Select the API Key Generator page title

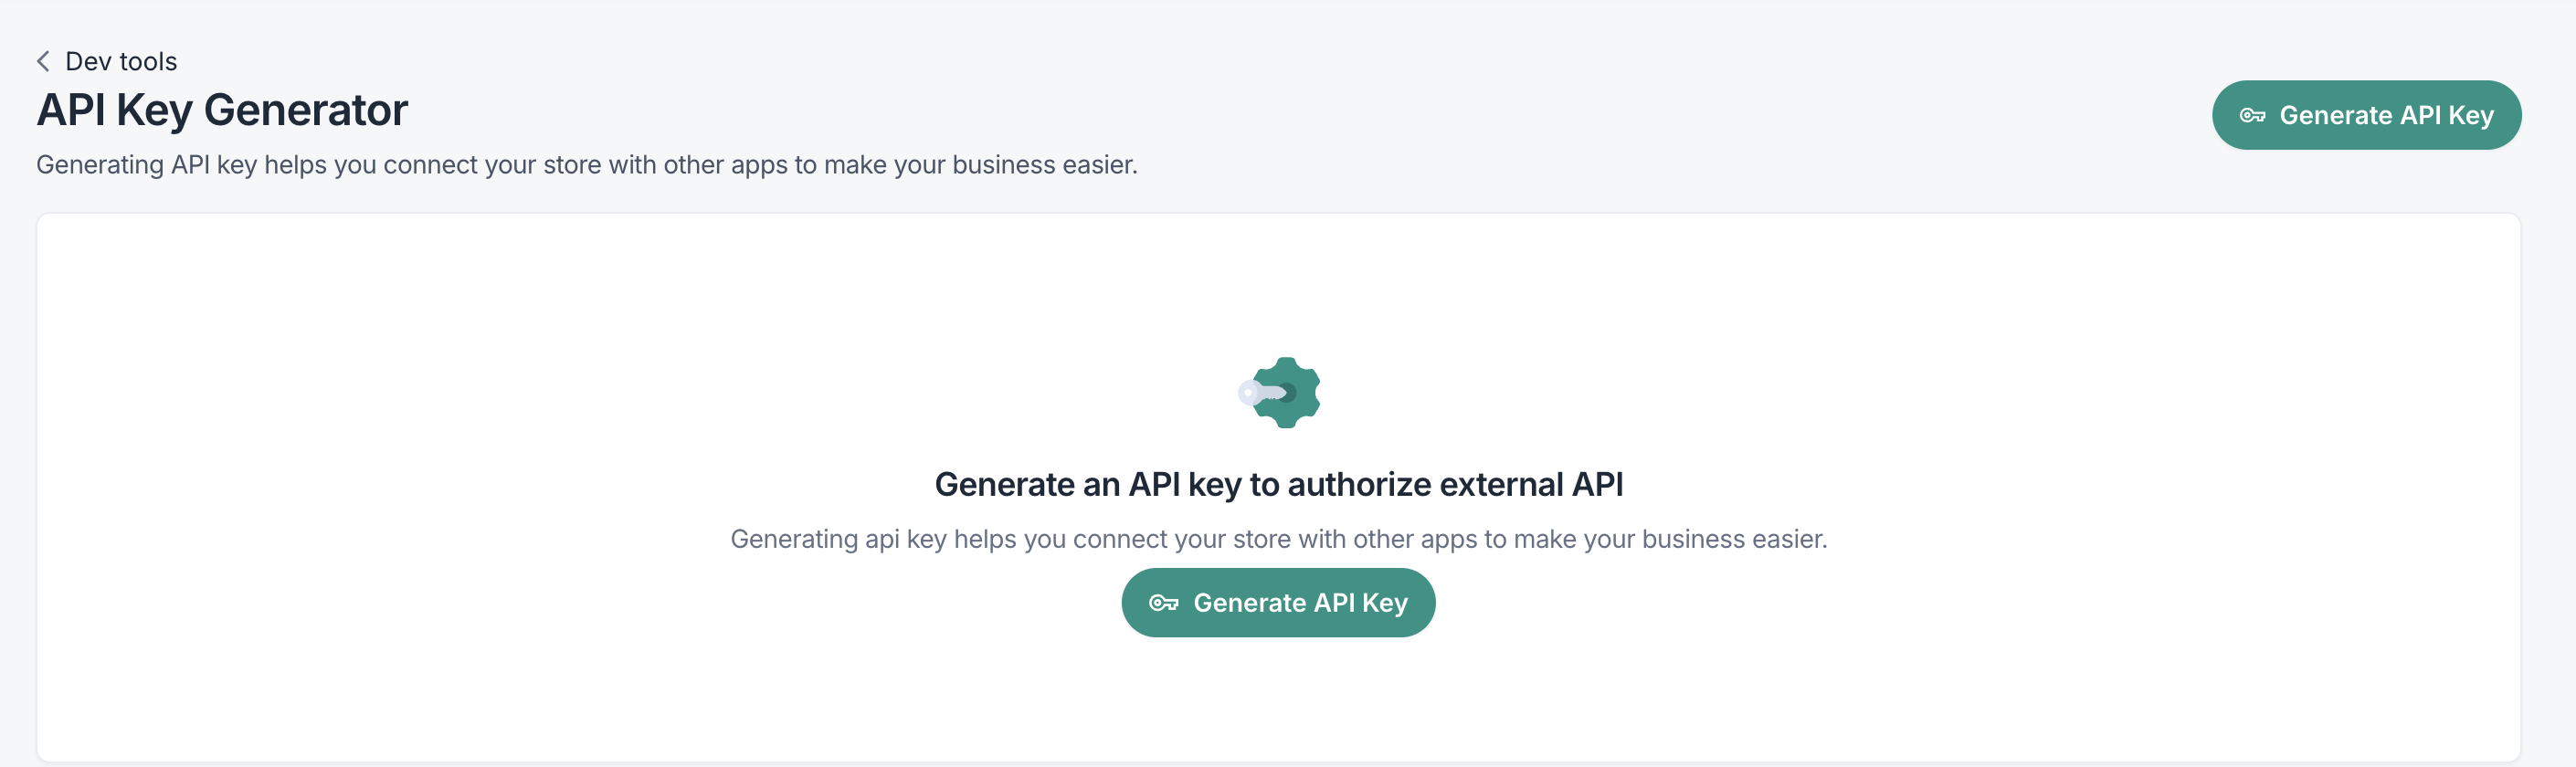(x=222, y=110)
